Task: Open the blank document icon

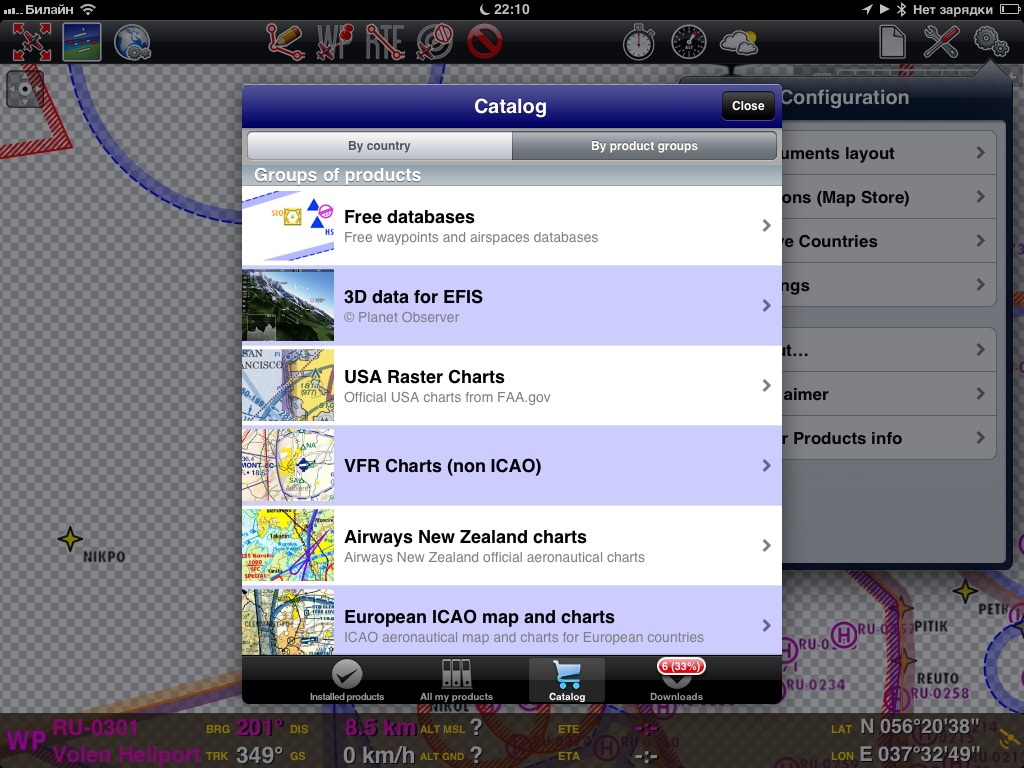Action: point(891,42)
